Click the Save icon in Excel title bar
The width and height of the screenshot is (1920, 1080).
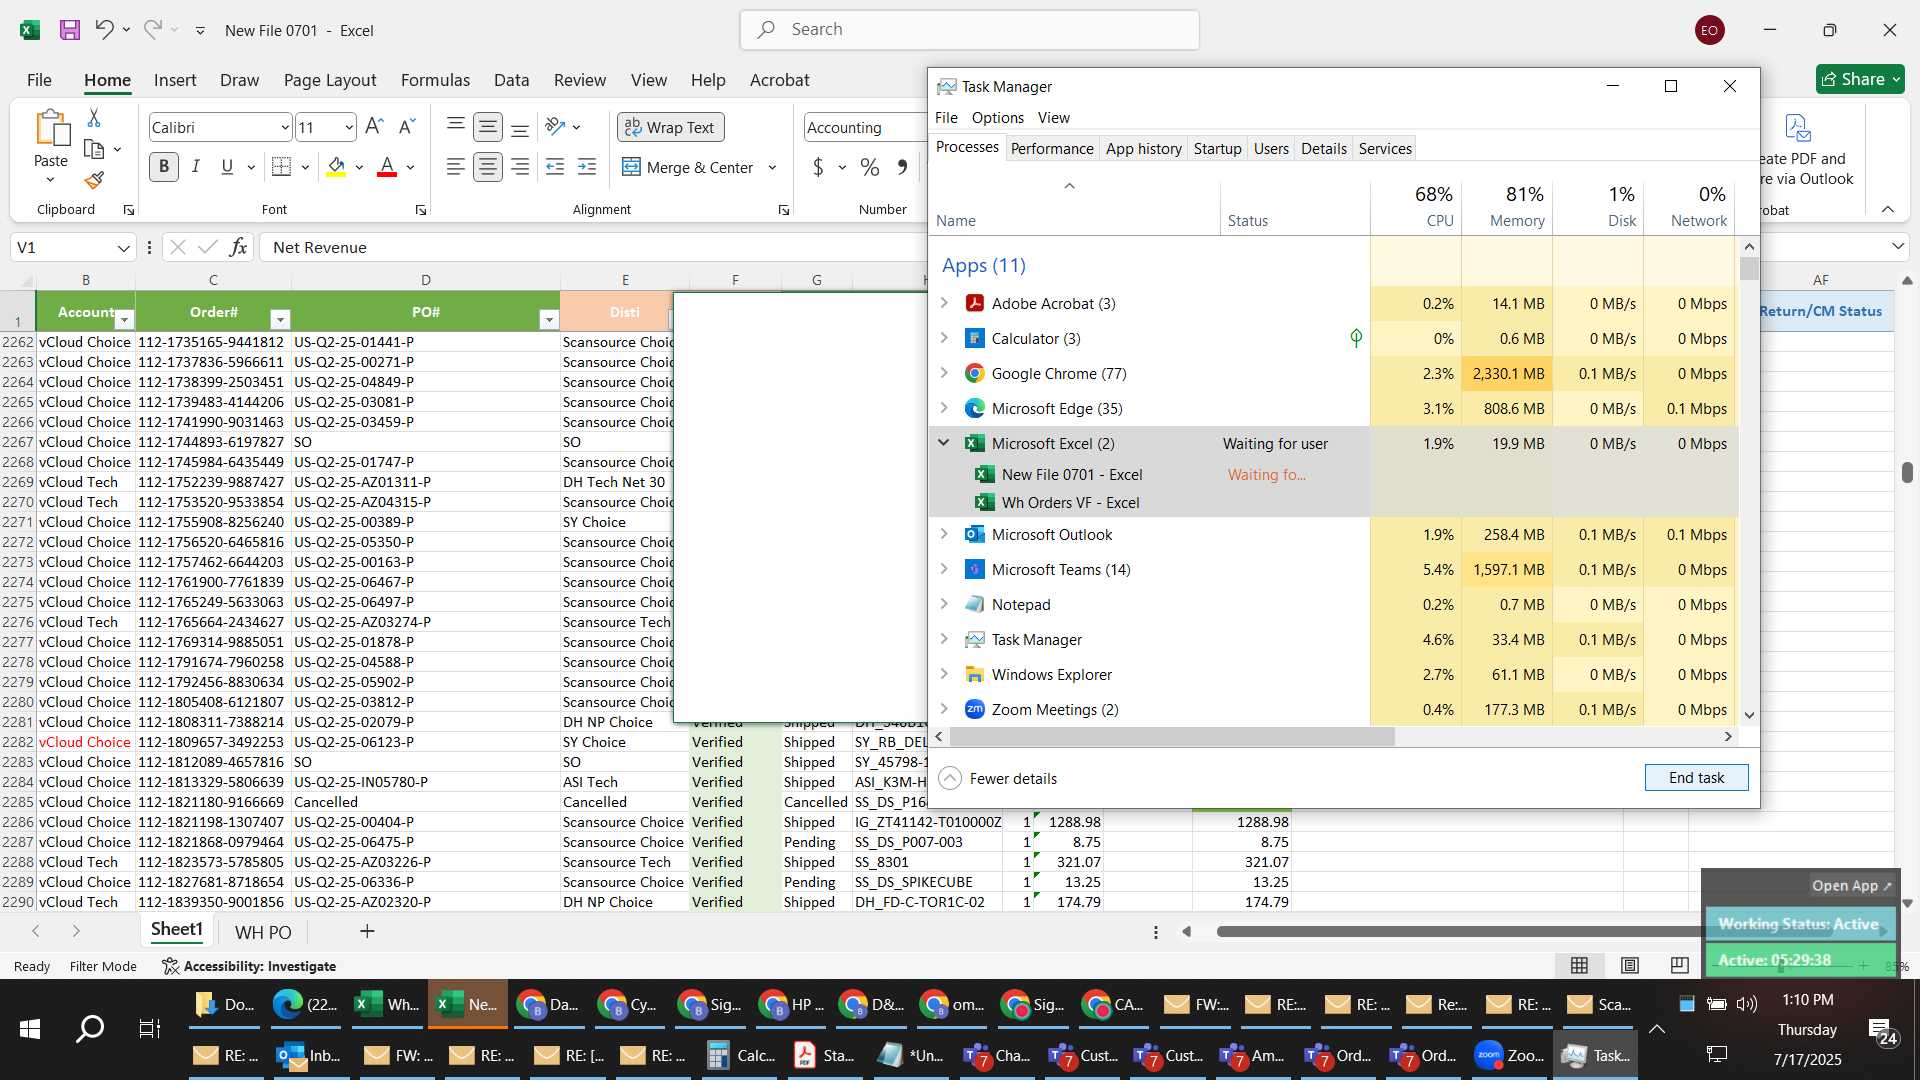pos(69,30)
